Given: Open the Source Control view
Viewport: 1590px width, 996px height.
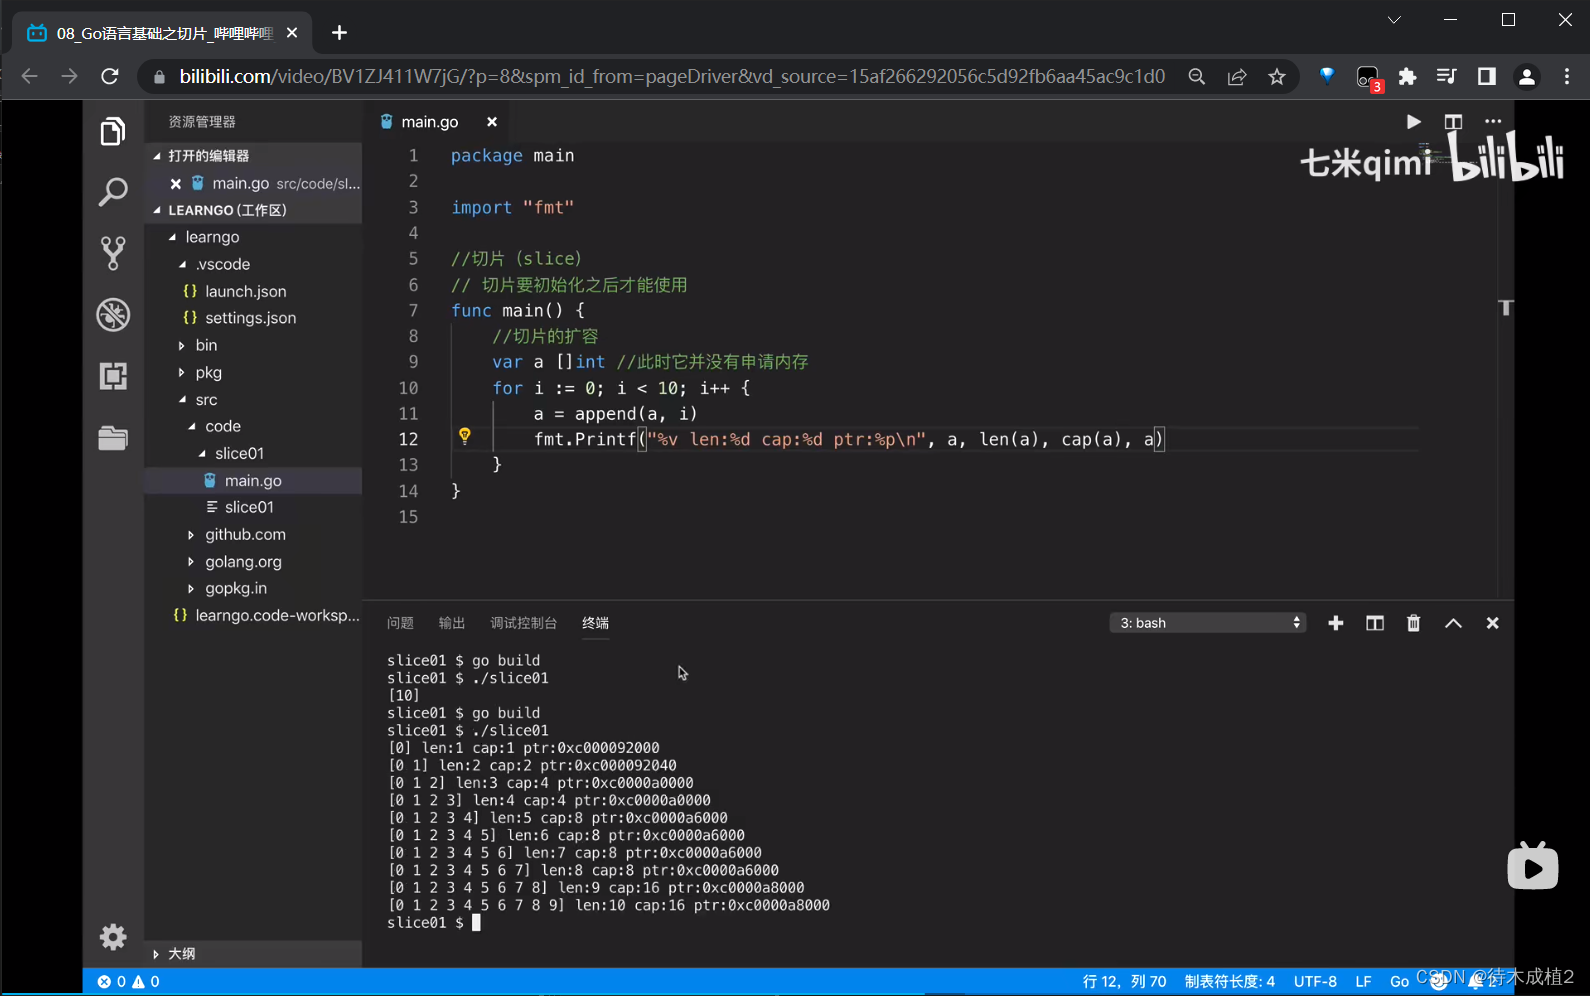Looking at the screenshot, I should click(x=113, y=253).
